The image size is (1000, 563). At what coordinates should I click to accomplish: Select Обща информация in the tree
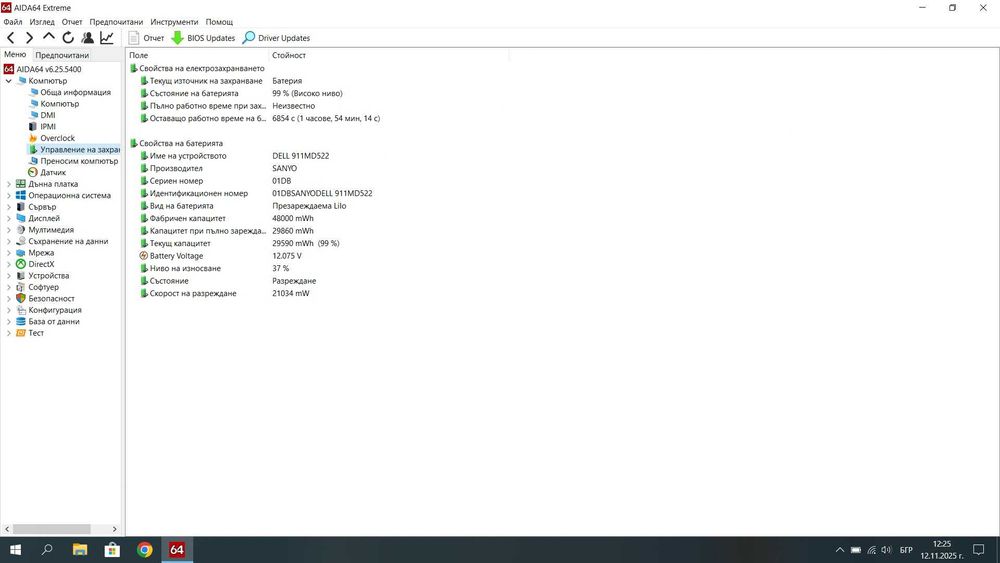(75, 92)
